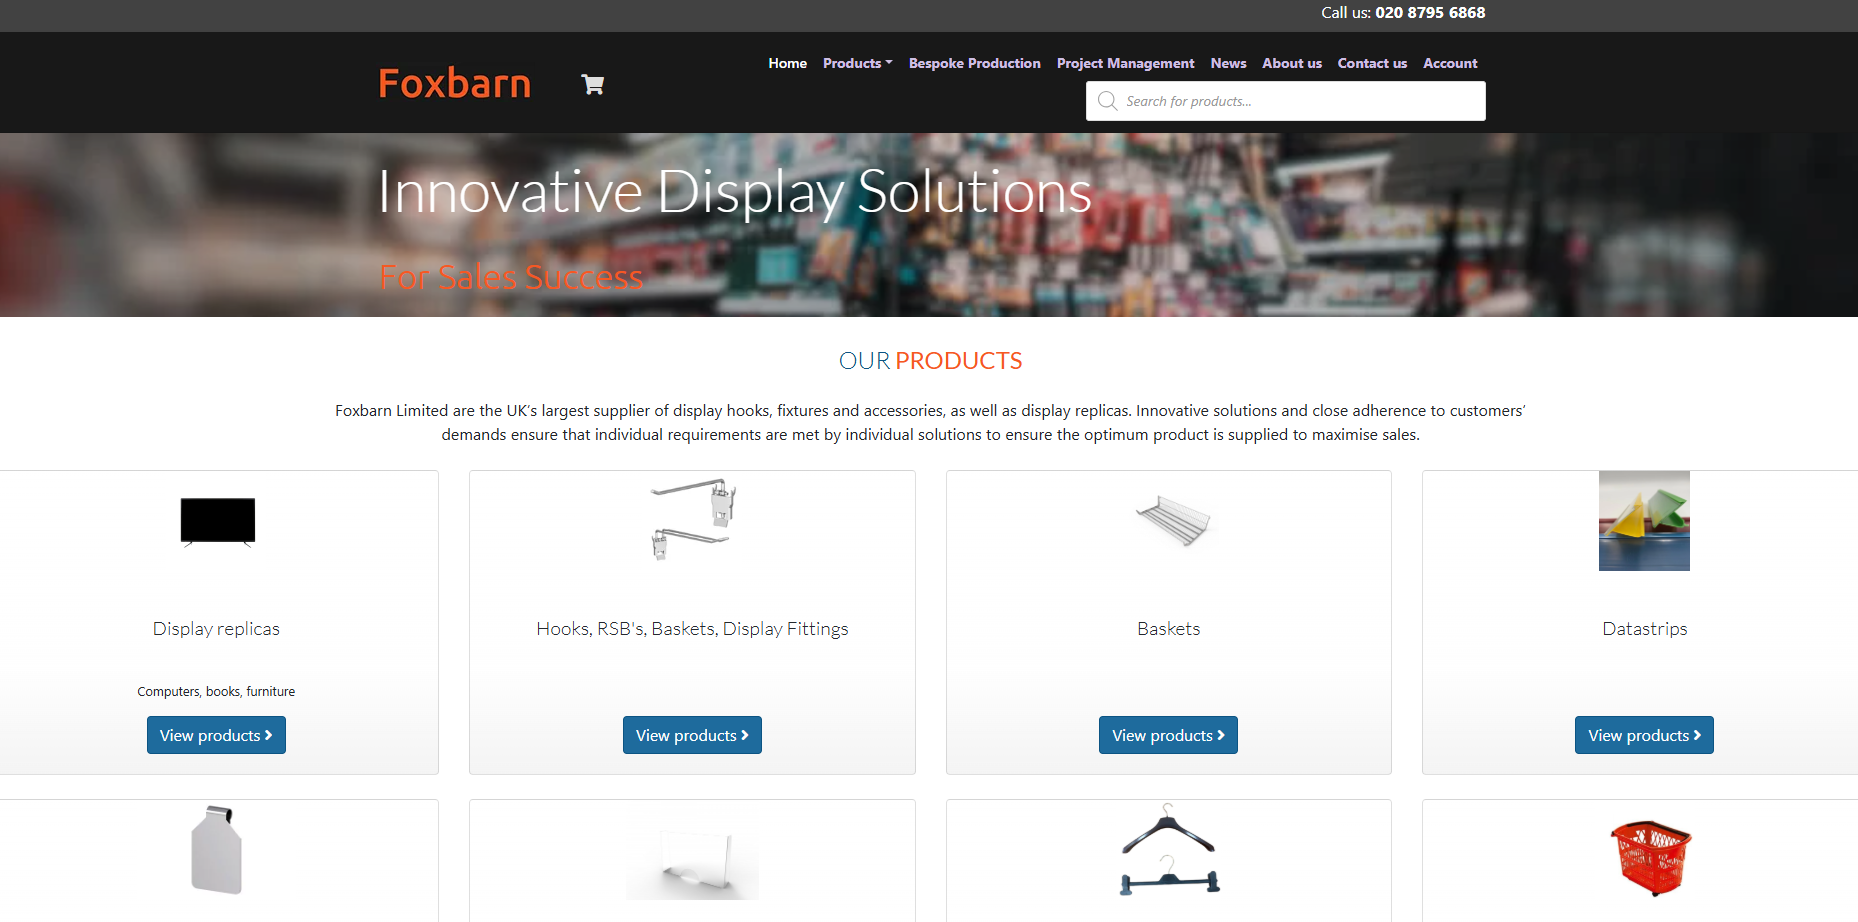Click the Display replicas TV image
Viewport: 1858px width, 922px height.
[217, 522]
